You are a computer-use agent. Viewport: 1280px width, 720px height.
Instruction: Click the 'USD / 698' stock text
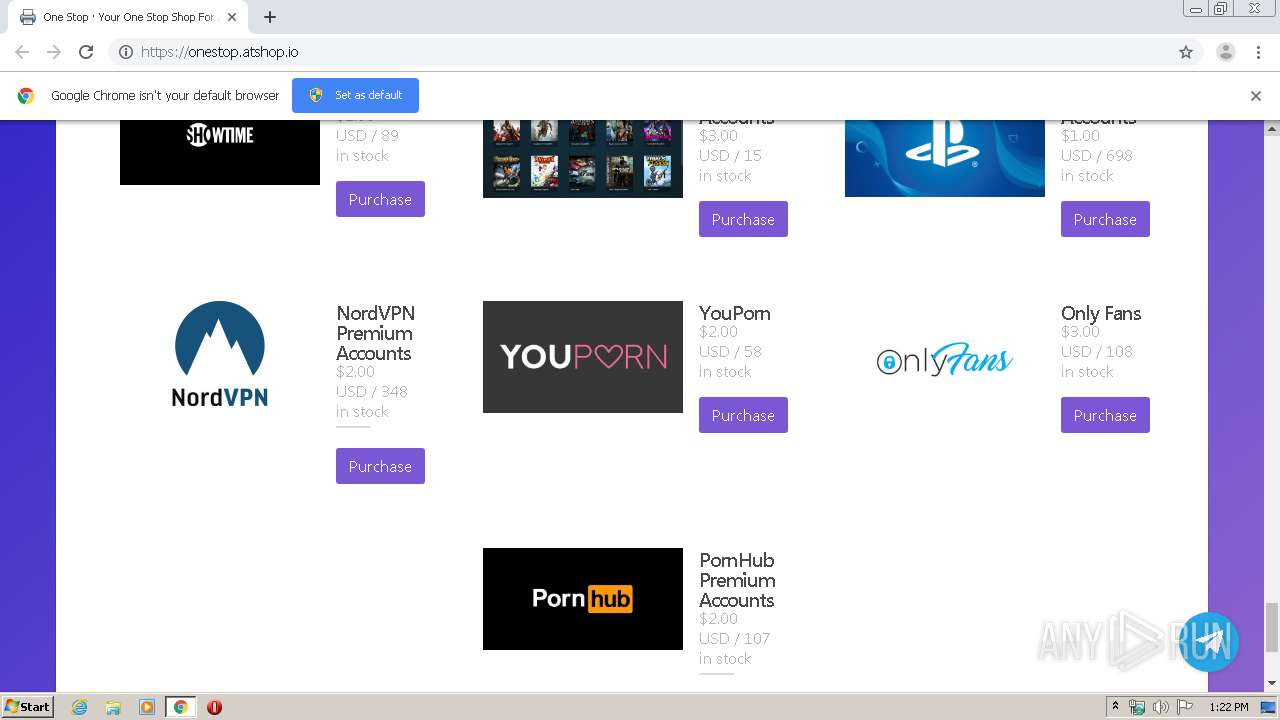1097,155
